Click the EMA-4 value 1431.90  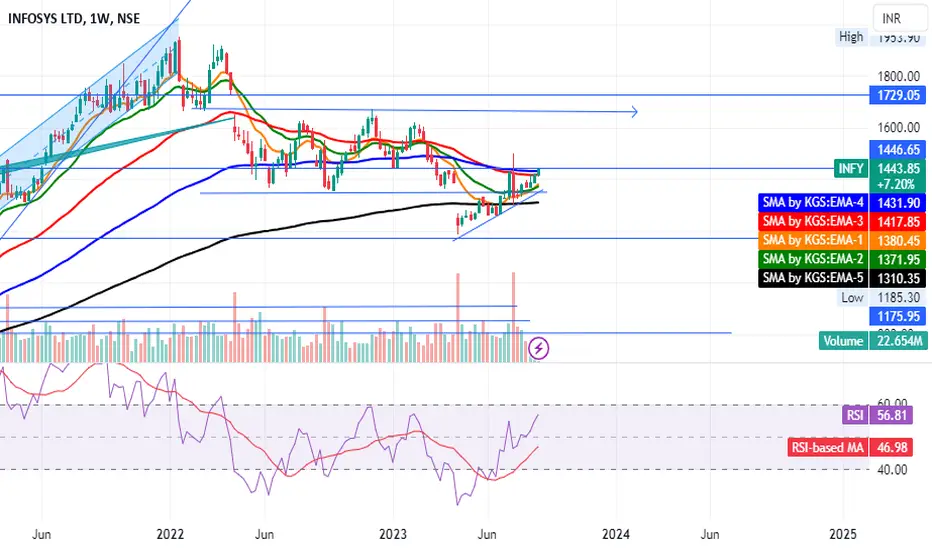click(898, 203)
